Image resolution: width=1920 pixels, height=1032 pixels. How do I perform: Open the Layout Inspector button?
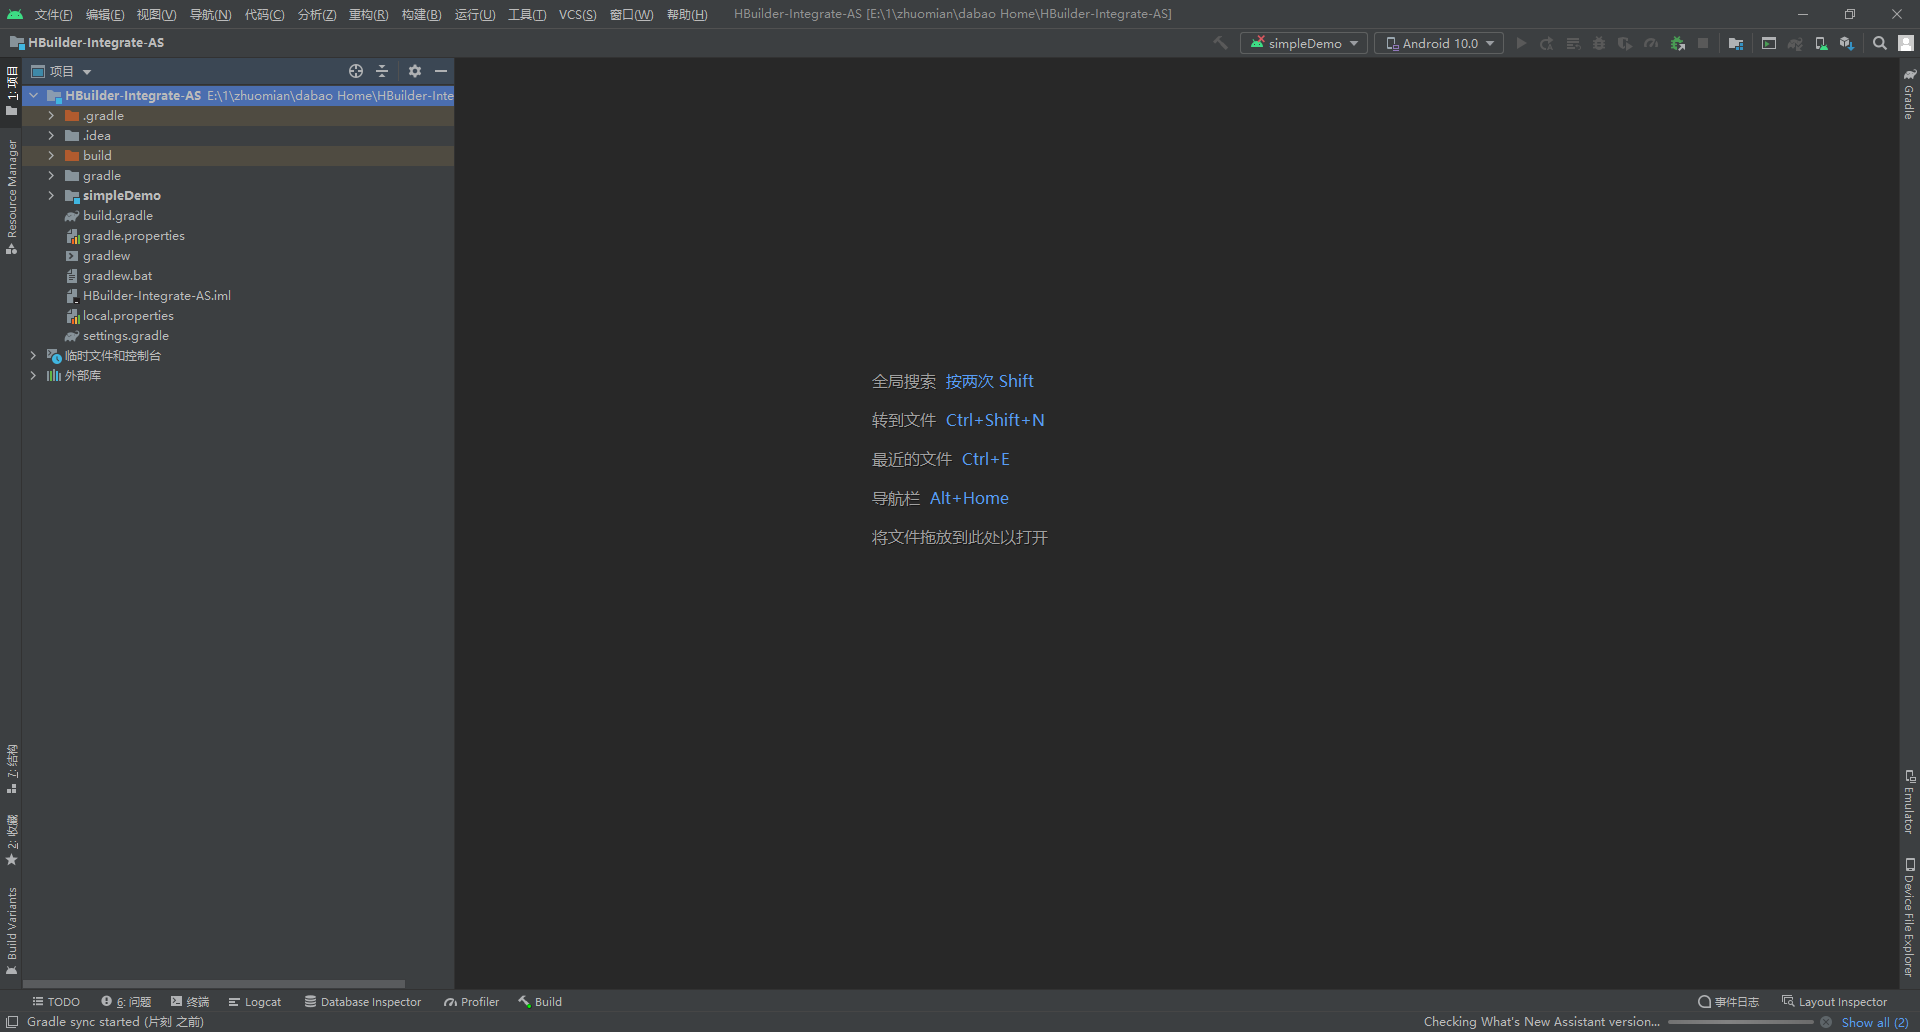point(1834,1002)
